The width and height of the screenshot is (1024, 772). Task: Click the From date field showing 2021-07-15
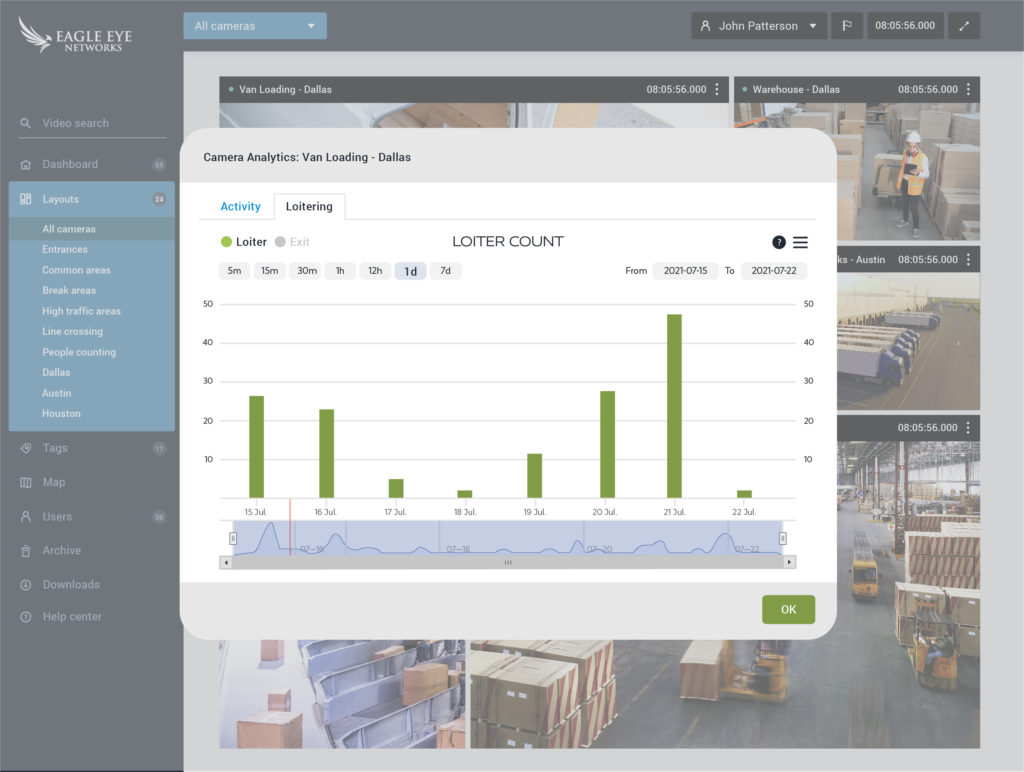pyautogui.click(x=686, y=270)
